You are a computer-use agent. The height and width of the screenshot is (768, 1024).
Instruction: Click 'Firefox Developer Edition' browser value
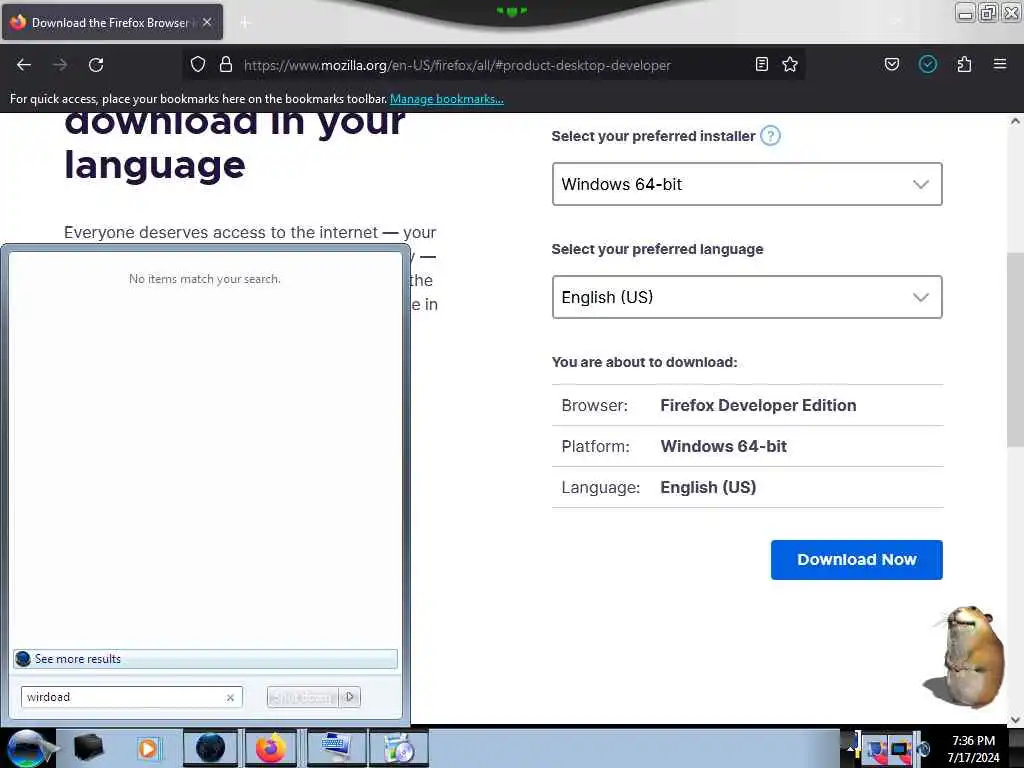(758, 406)
